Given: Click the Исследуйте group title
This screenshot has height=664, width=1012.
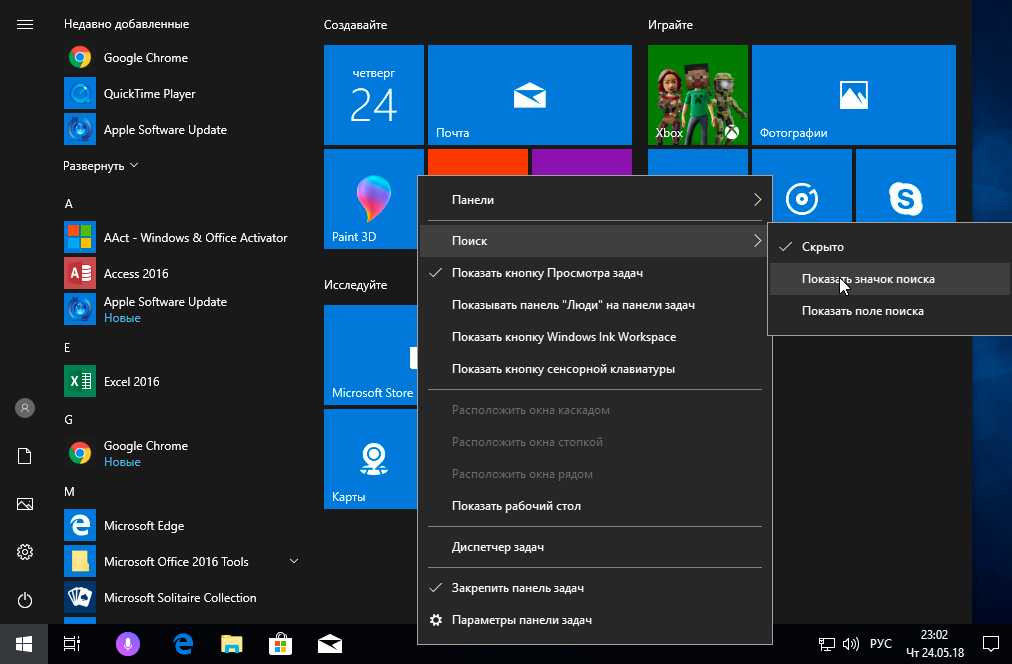Looking at the screenshot, I should pyautogui.click(x=356, y=285).
